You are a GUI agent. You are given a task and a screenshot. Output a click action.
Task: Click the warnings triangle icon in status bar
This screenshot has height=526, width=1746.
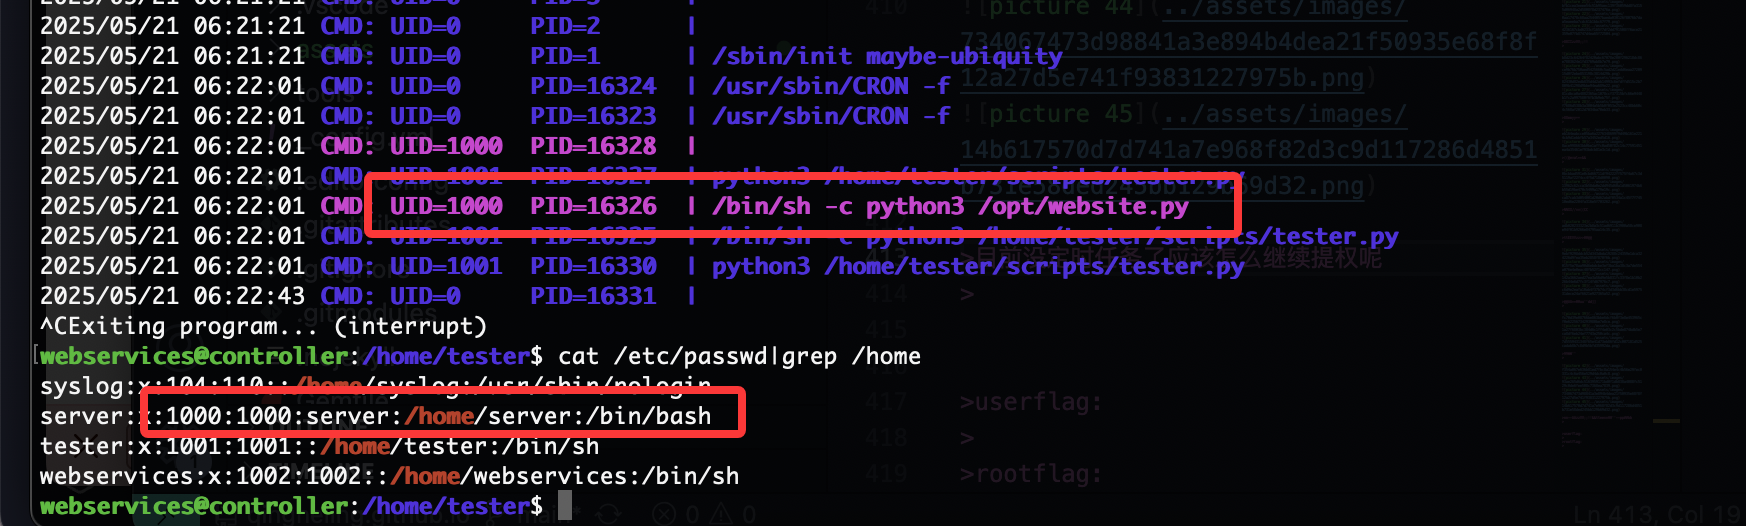(x=719, y=514)
